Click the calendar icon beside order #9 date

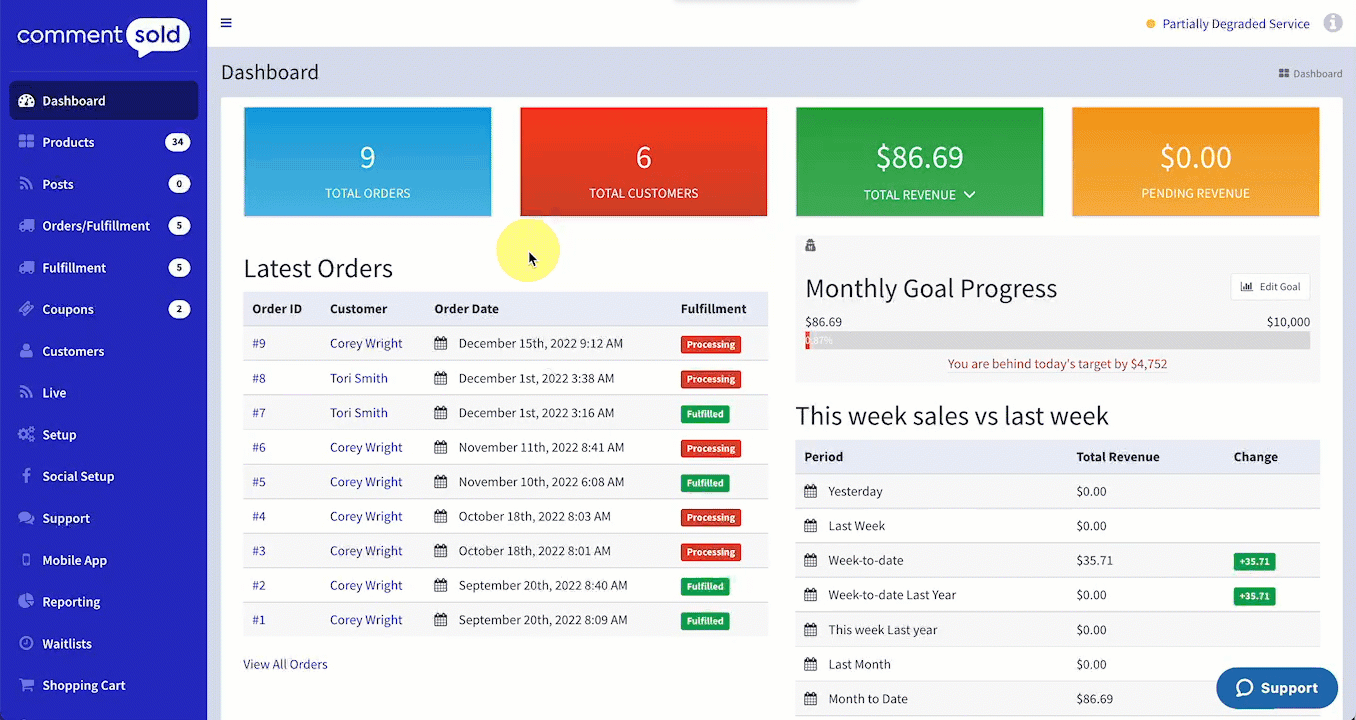[441, 343]
